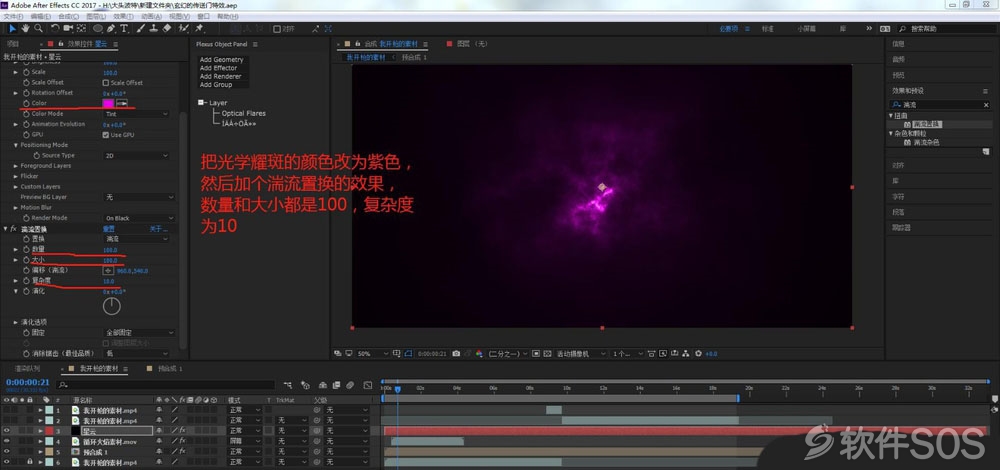Hide layer 4 循环火焰素材.mov eye
The height and width of the screenshot is (470, 1000).
pyautogui.click(x=8, y=441)
